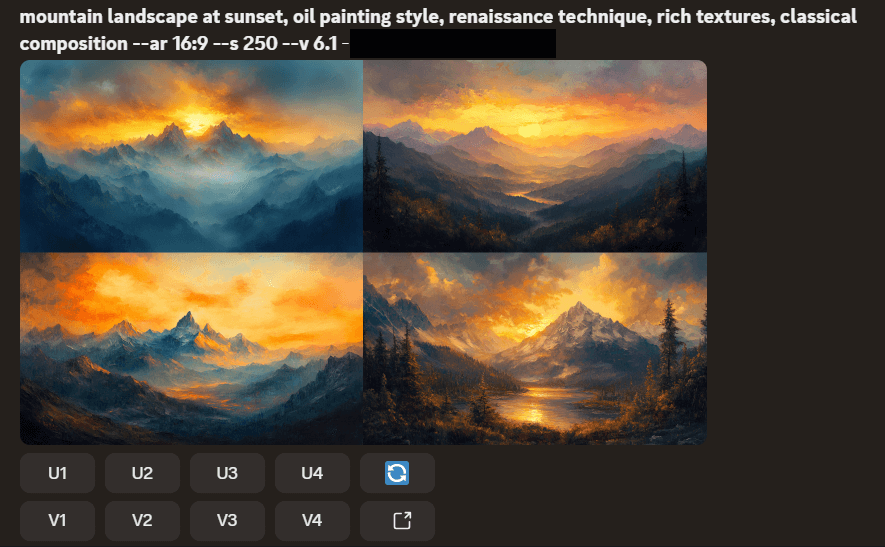Screen dimensions: 885x547
Task: Upscale the first image with U1
Action: (58, 473)
